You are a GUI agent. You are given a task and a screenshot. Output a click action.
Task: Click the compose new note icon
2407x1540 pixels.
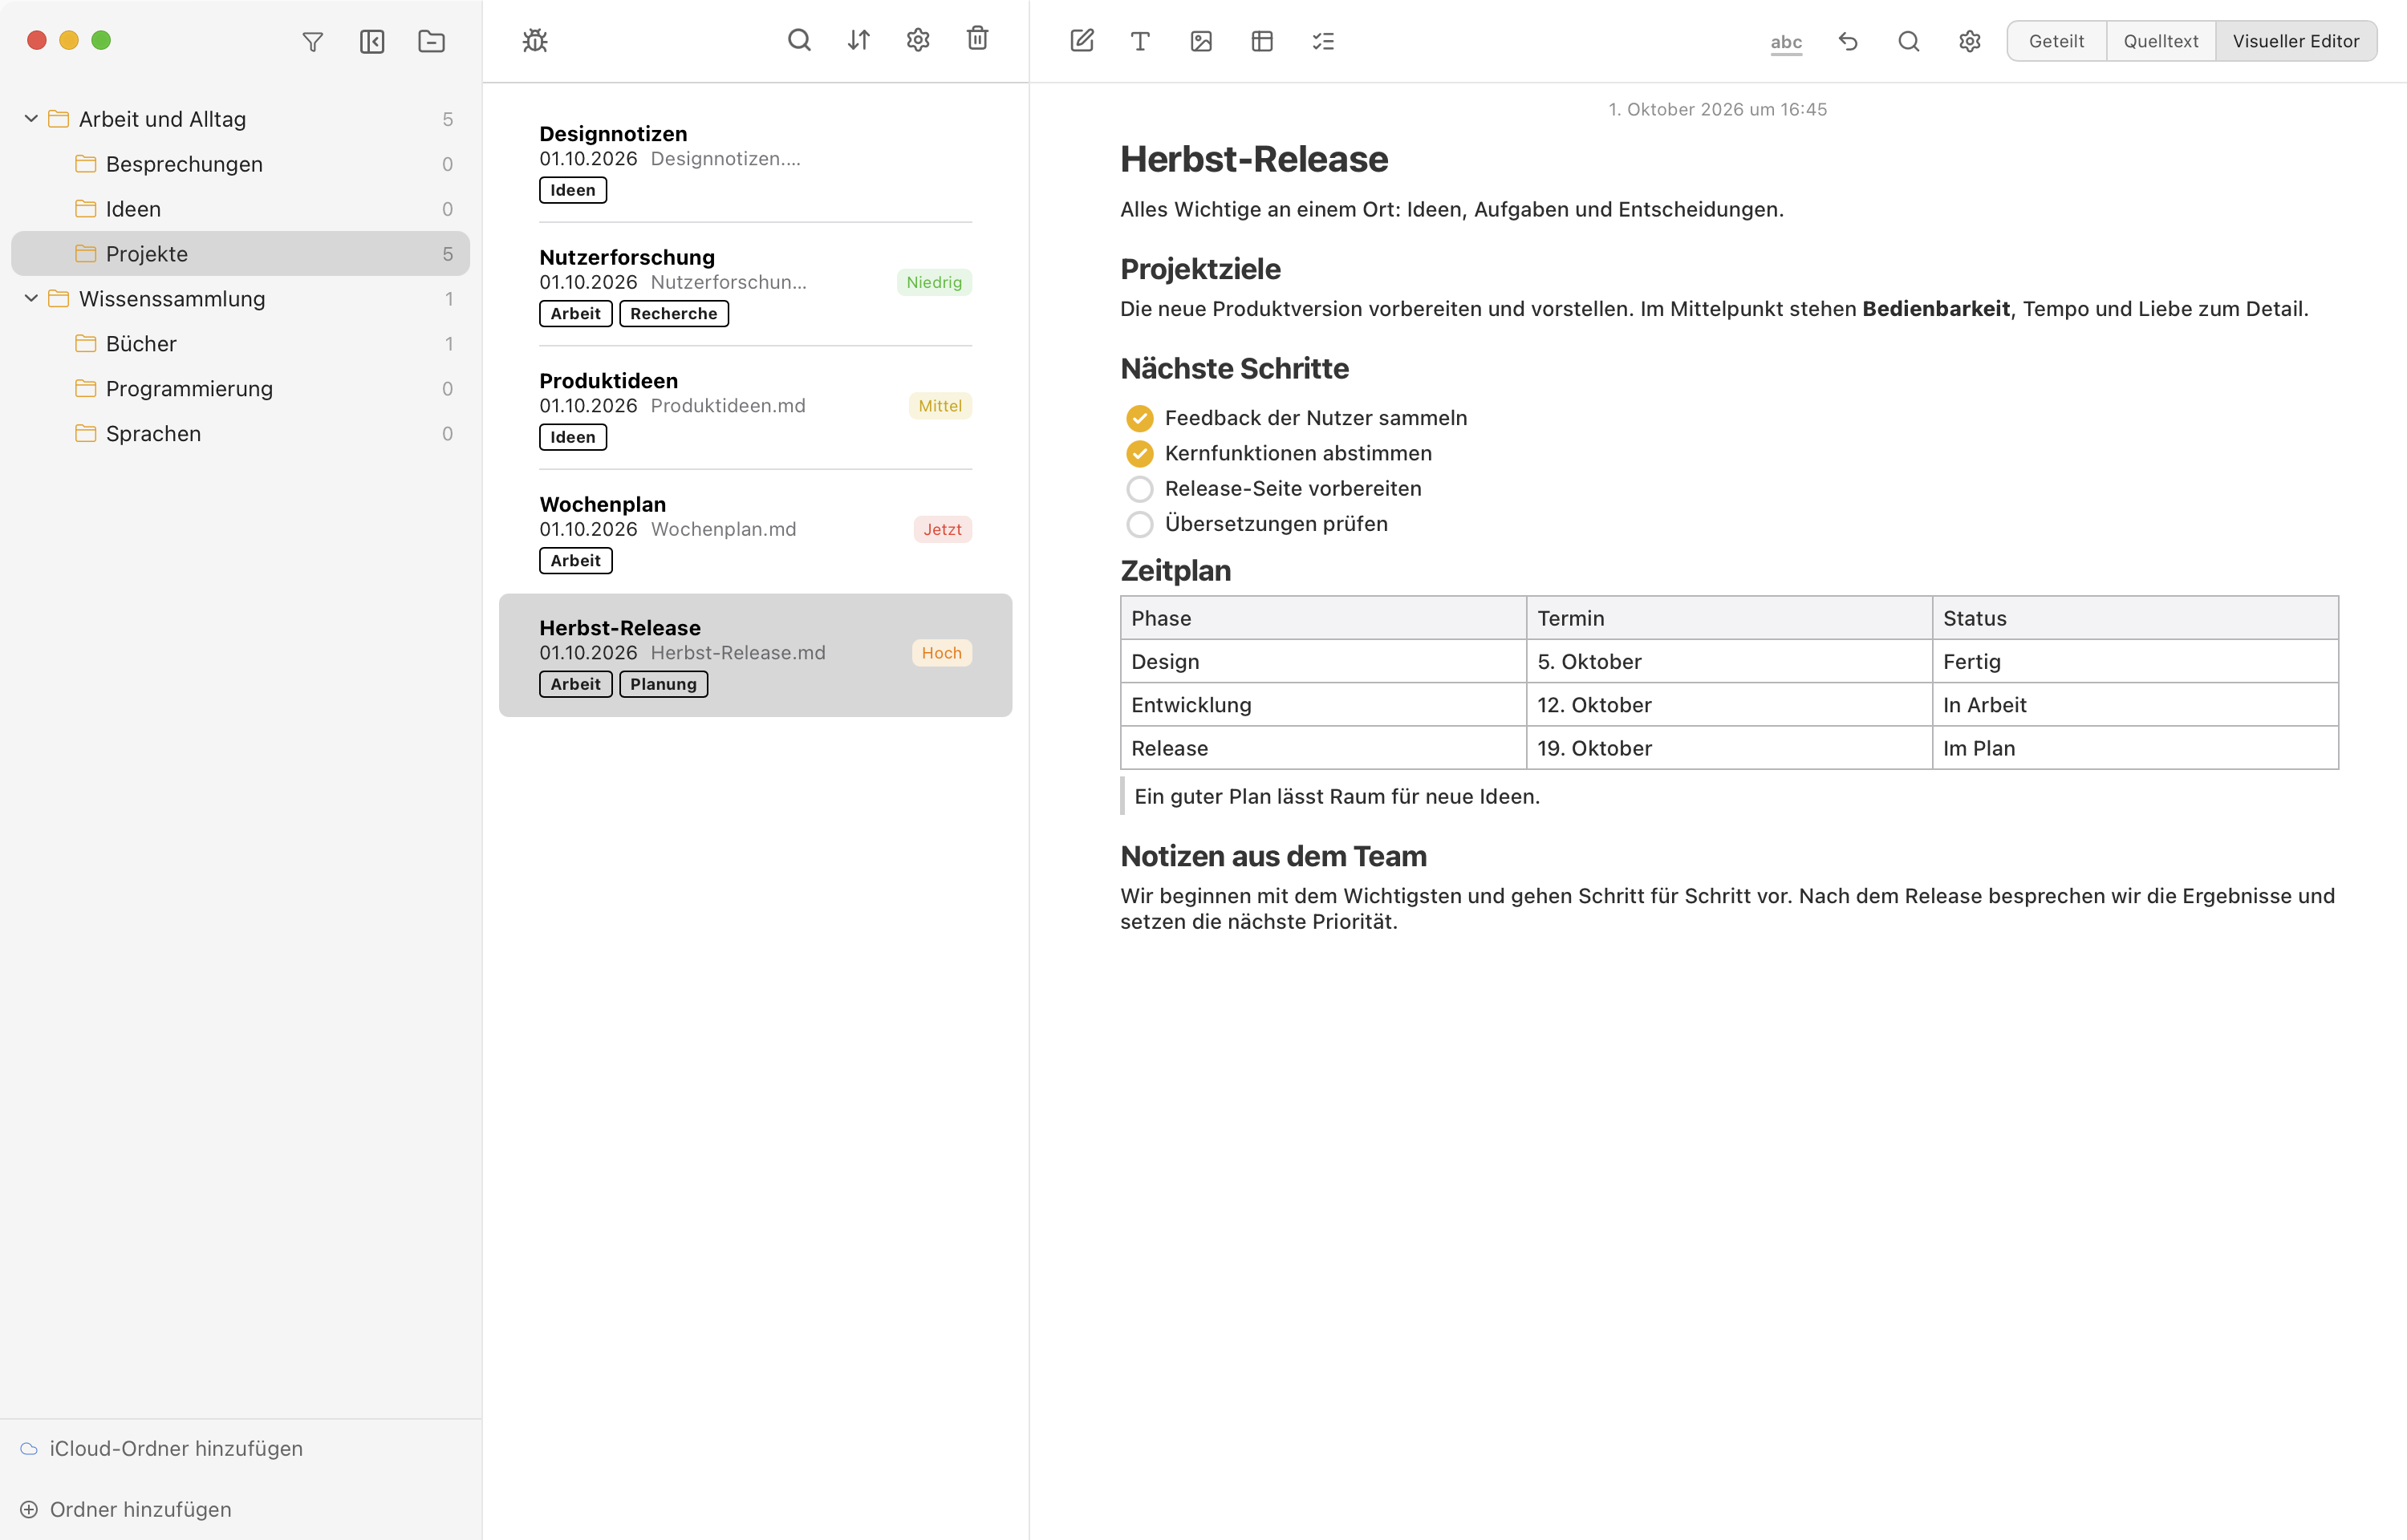point(1081,41)
